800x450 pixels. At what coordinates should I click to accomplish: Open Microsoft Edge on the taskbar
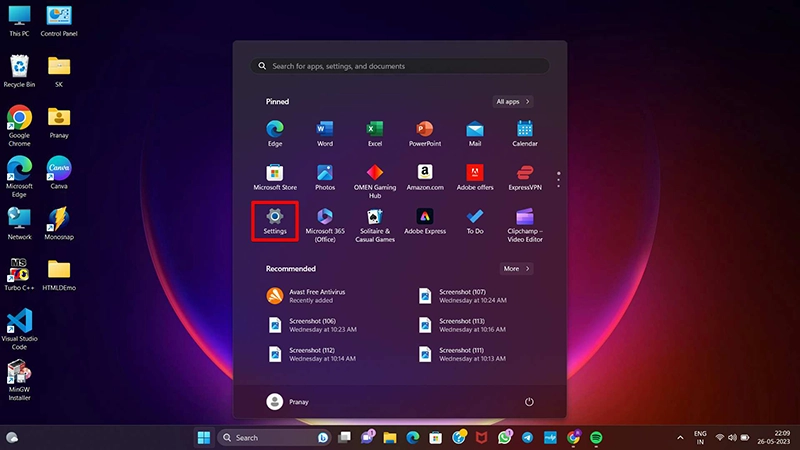pyautogui.click(x=413, y=437)
